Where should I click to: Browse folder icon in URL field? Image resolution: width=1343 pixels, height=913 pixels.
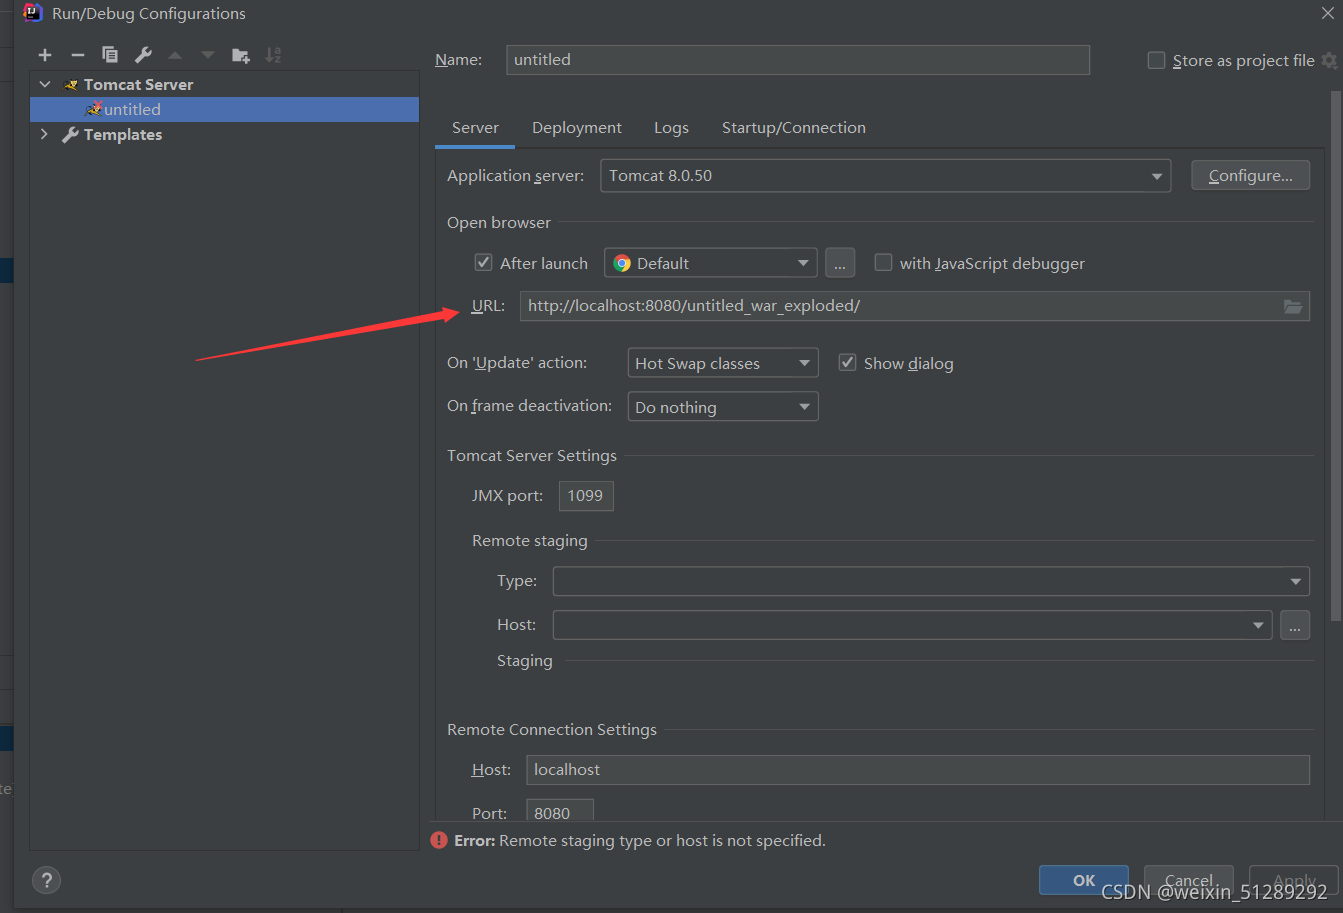[1293, 306]
